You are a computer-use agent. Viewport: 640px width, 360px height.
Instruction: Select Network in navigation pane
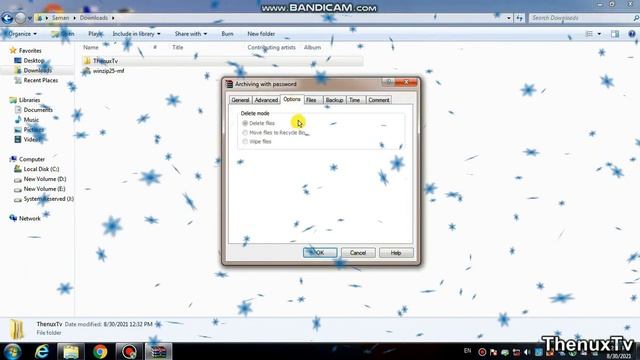[x=29, y=218]
